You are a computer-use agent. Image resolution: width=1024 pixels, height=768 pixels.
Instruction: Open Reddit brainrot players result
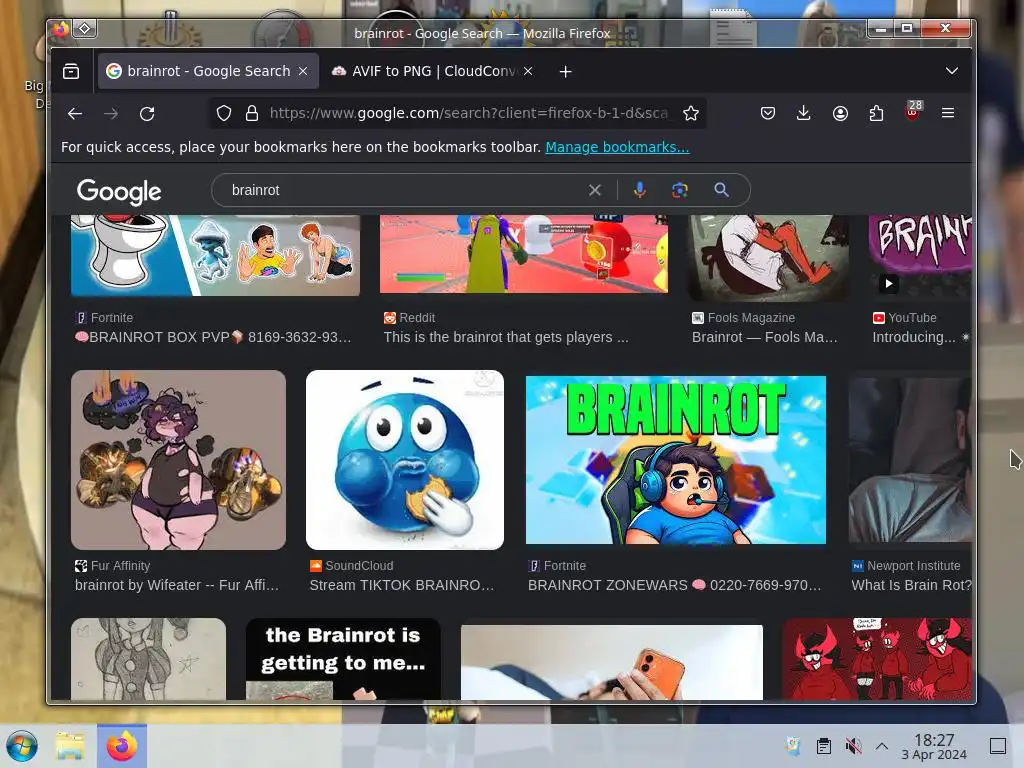coord(506,337)
